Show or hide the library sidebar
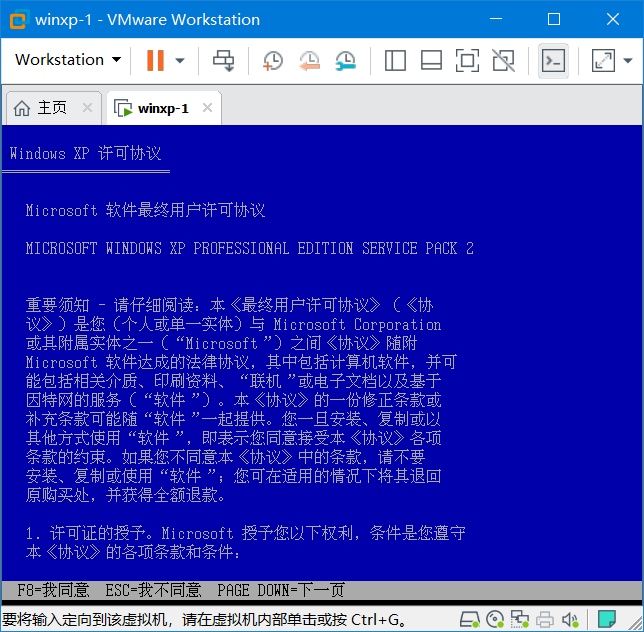This screenshot has height=632, width=644. coord(395,61)
